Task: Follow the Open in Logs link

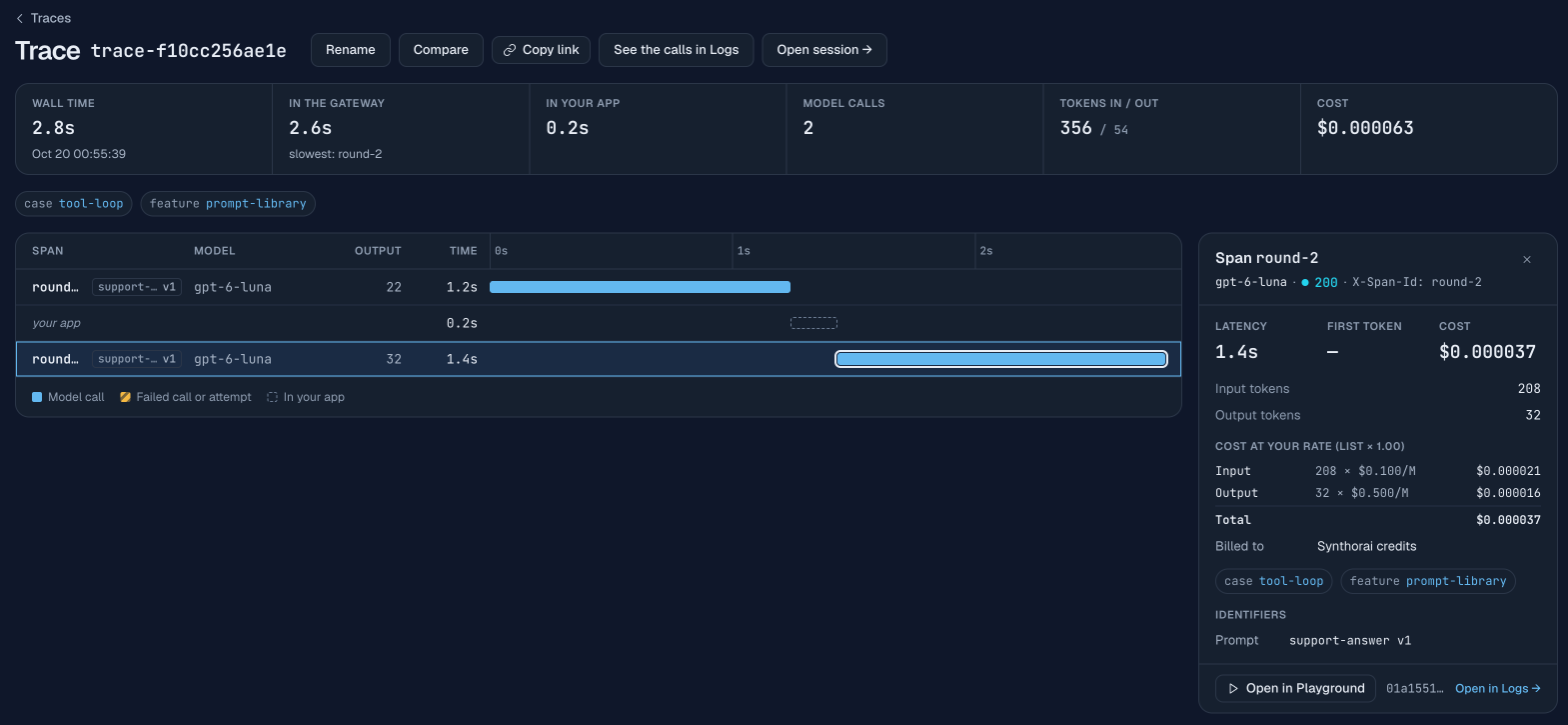Action: point(1498,688)
